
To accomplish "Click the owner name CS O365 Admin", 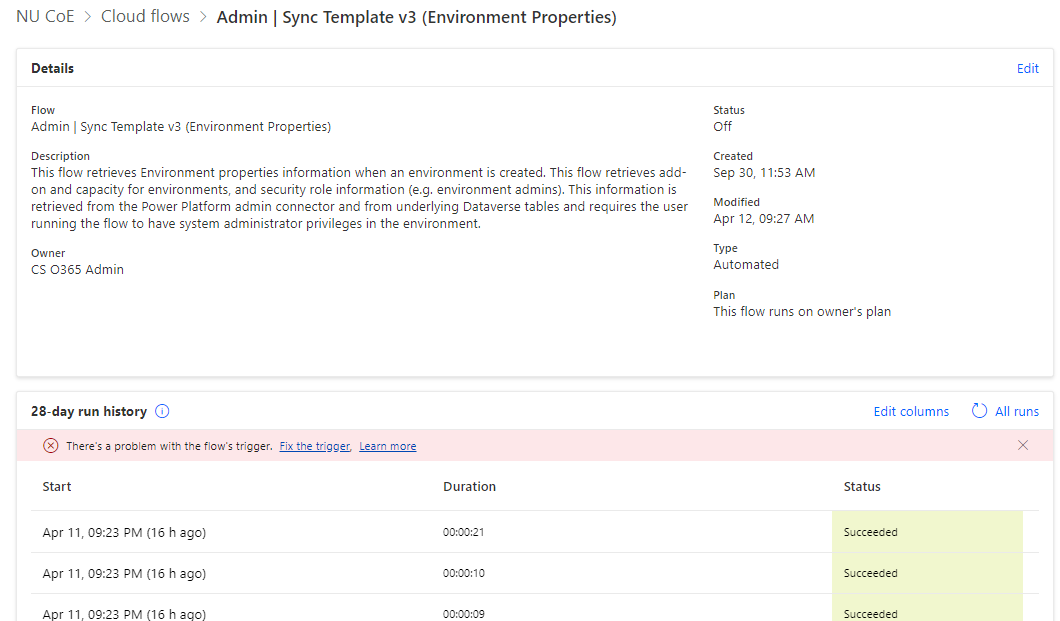I will (x=77, y=269).
